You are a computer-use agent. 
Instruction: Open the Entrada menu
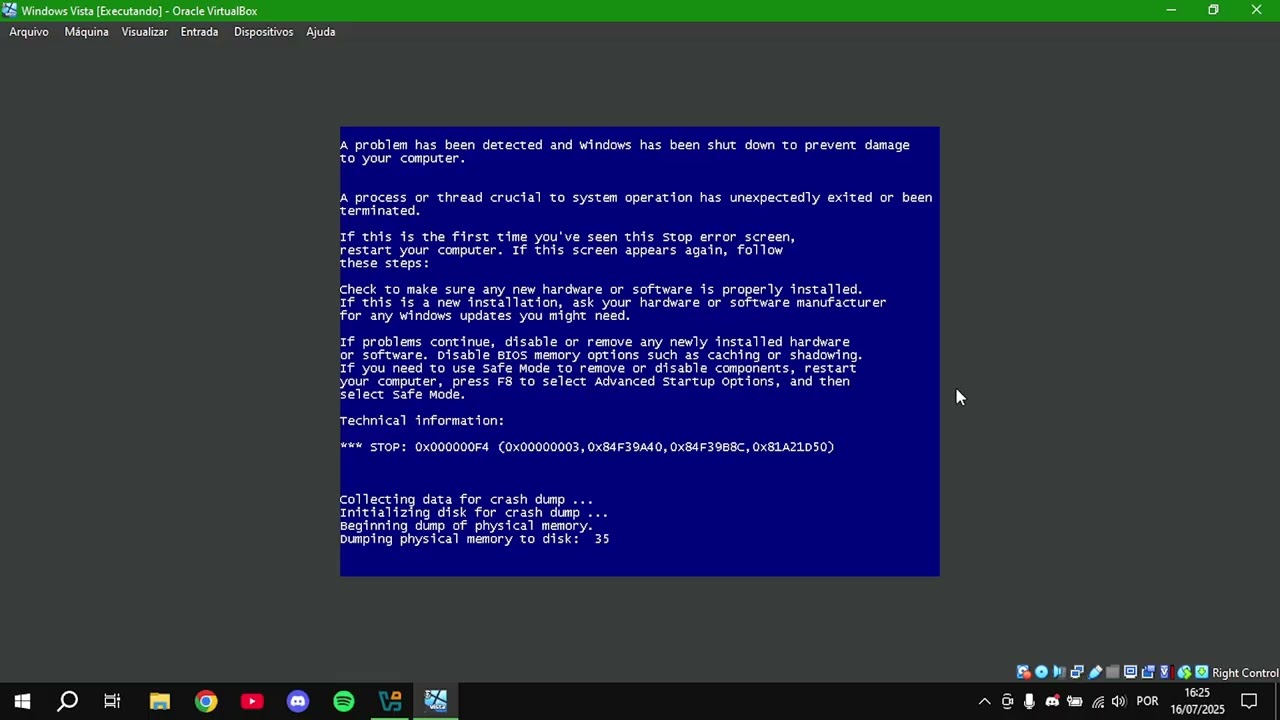[x=199, y=32]
